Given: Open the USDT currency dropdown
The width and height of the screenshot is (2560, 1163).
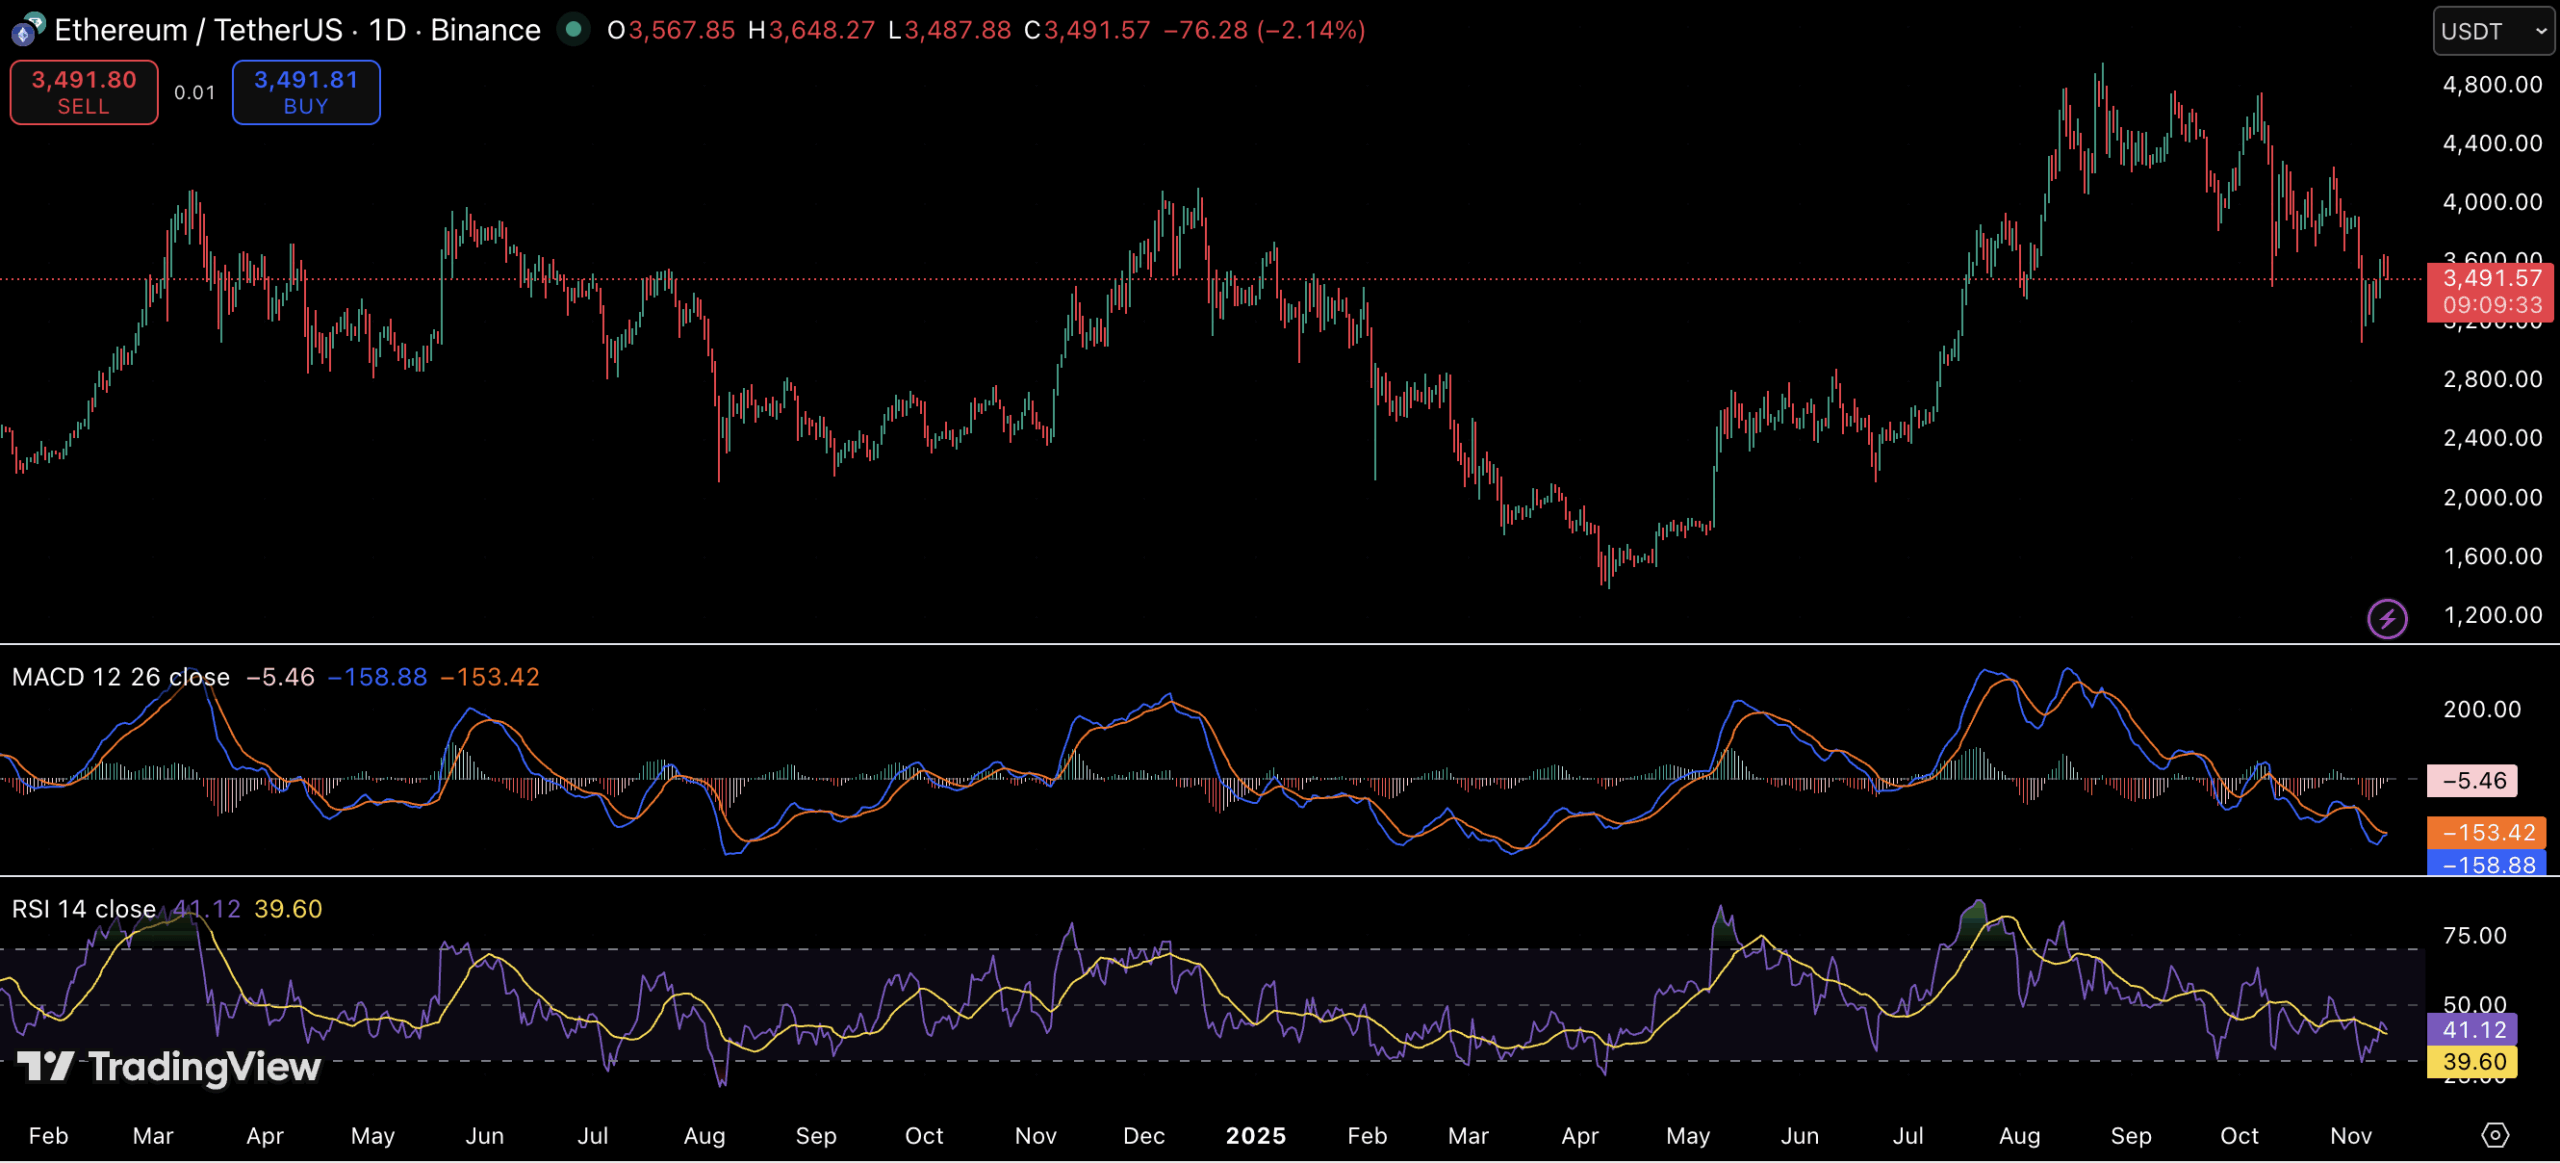Looking at the screenshot, I should 2492,31.
